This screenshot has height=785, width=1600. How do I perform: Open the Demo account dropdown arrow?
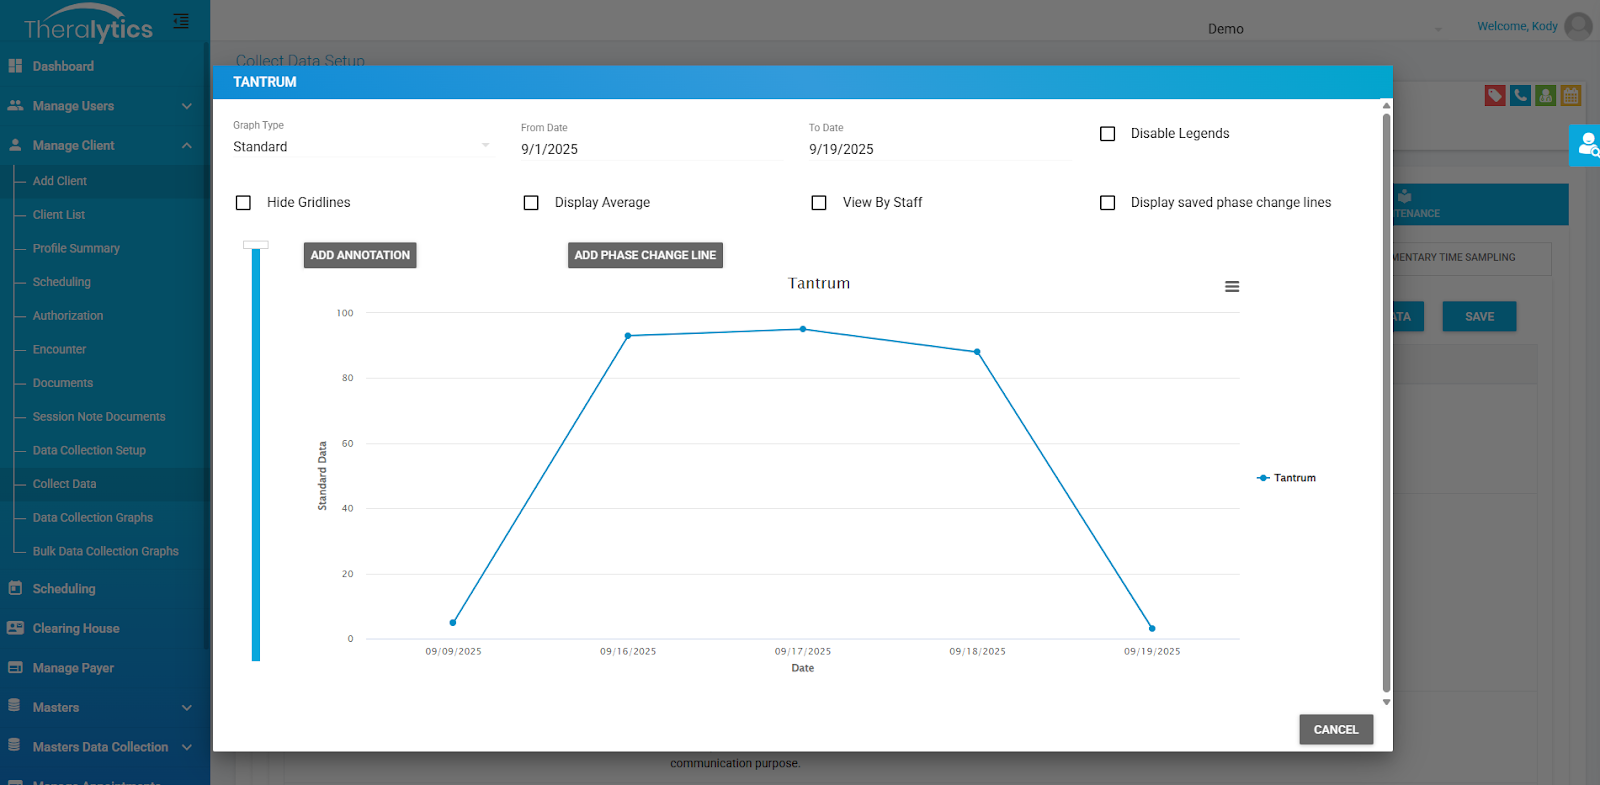point(1438,29)
